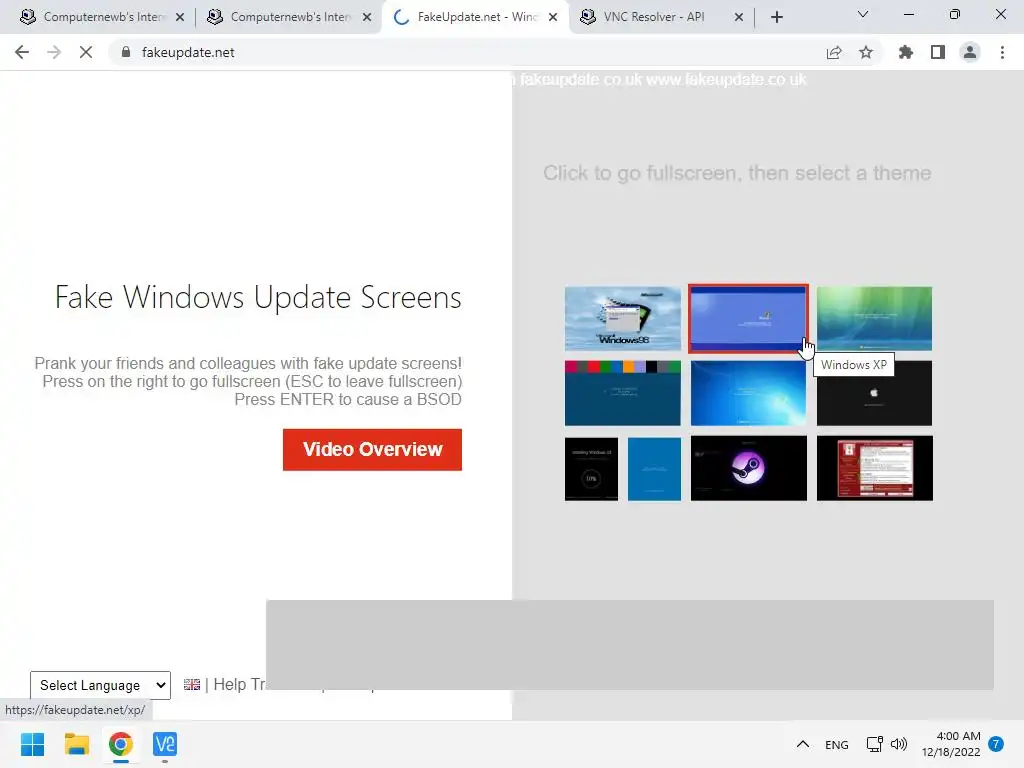
Task: Open the Extensions puzzle icon
Action: [x=906, y=52]
